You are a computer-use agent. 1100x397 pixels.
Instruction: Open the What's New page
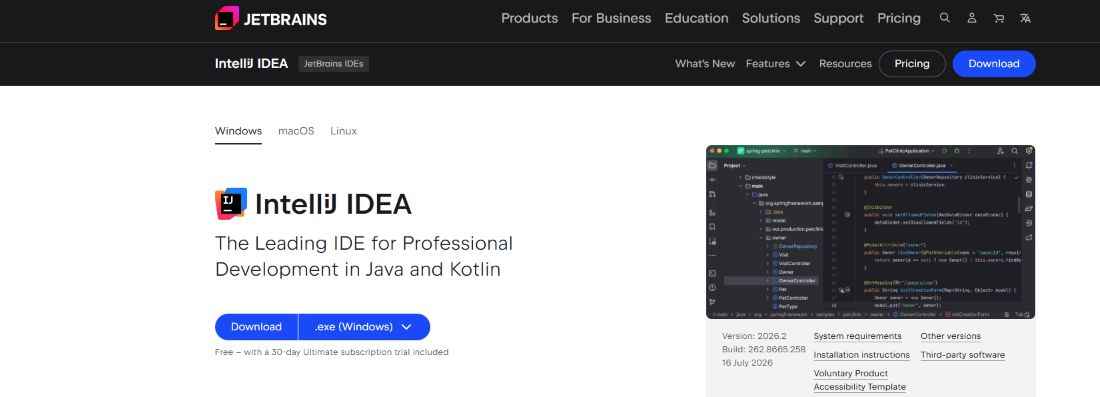pyautogui.click(x=705, y=64)
